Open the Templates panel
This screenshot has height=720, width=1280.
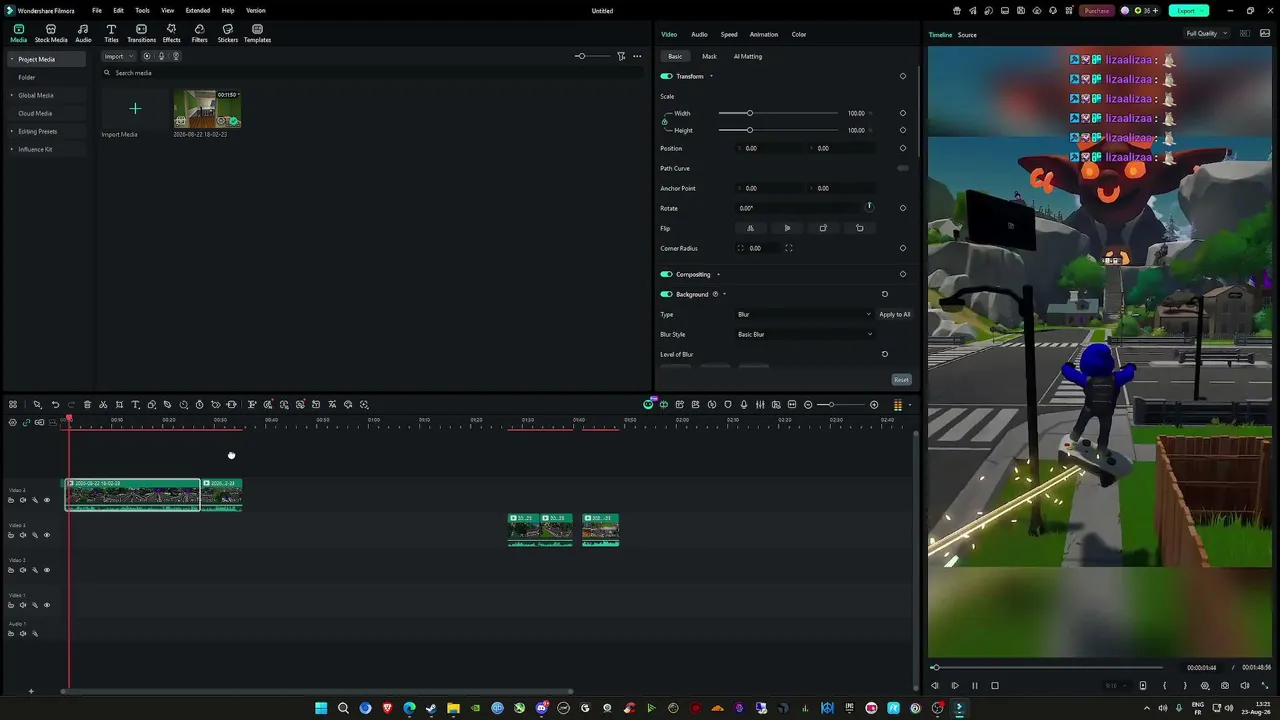tap(257, 34)
